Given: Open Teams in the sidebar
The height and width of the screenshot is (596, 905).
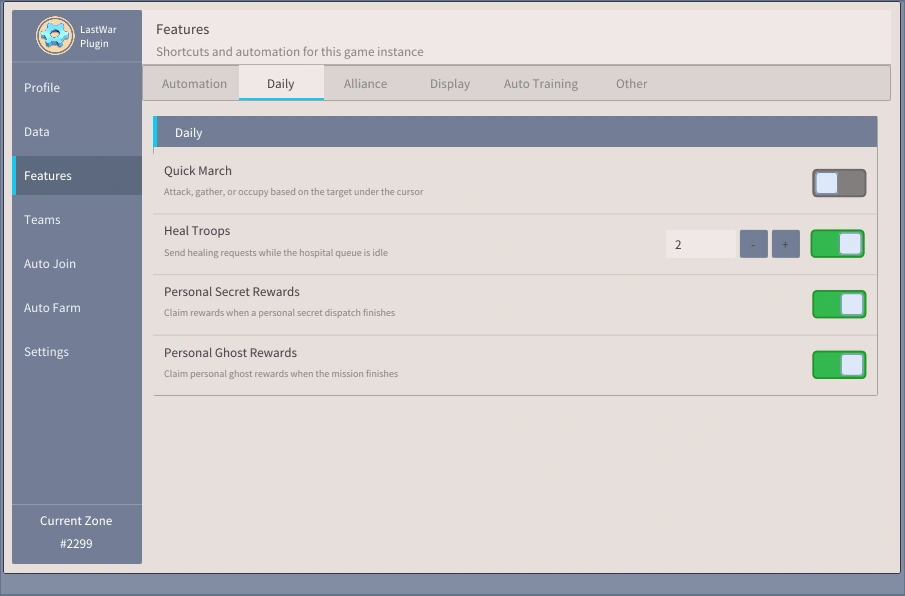Looking at the screenshot, I should [77, 219].
